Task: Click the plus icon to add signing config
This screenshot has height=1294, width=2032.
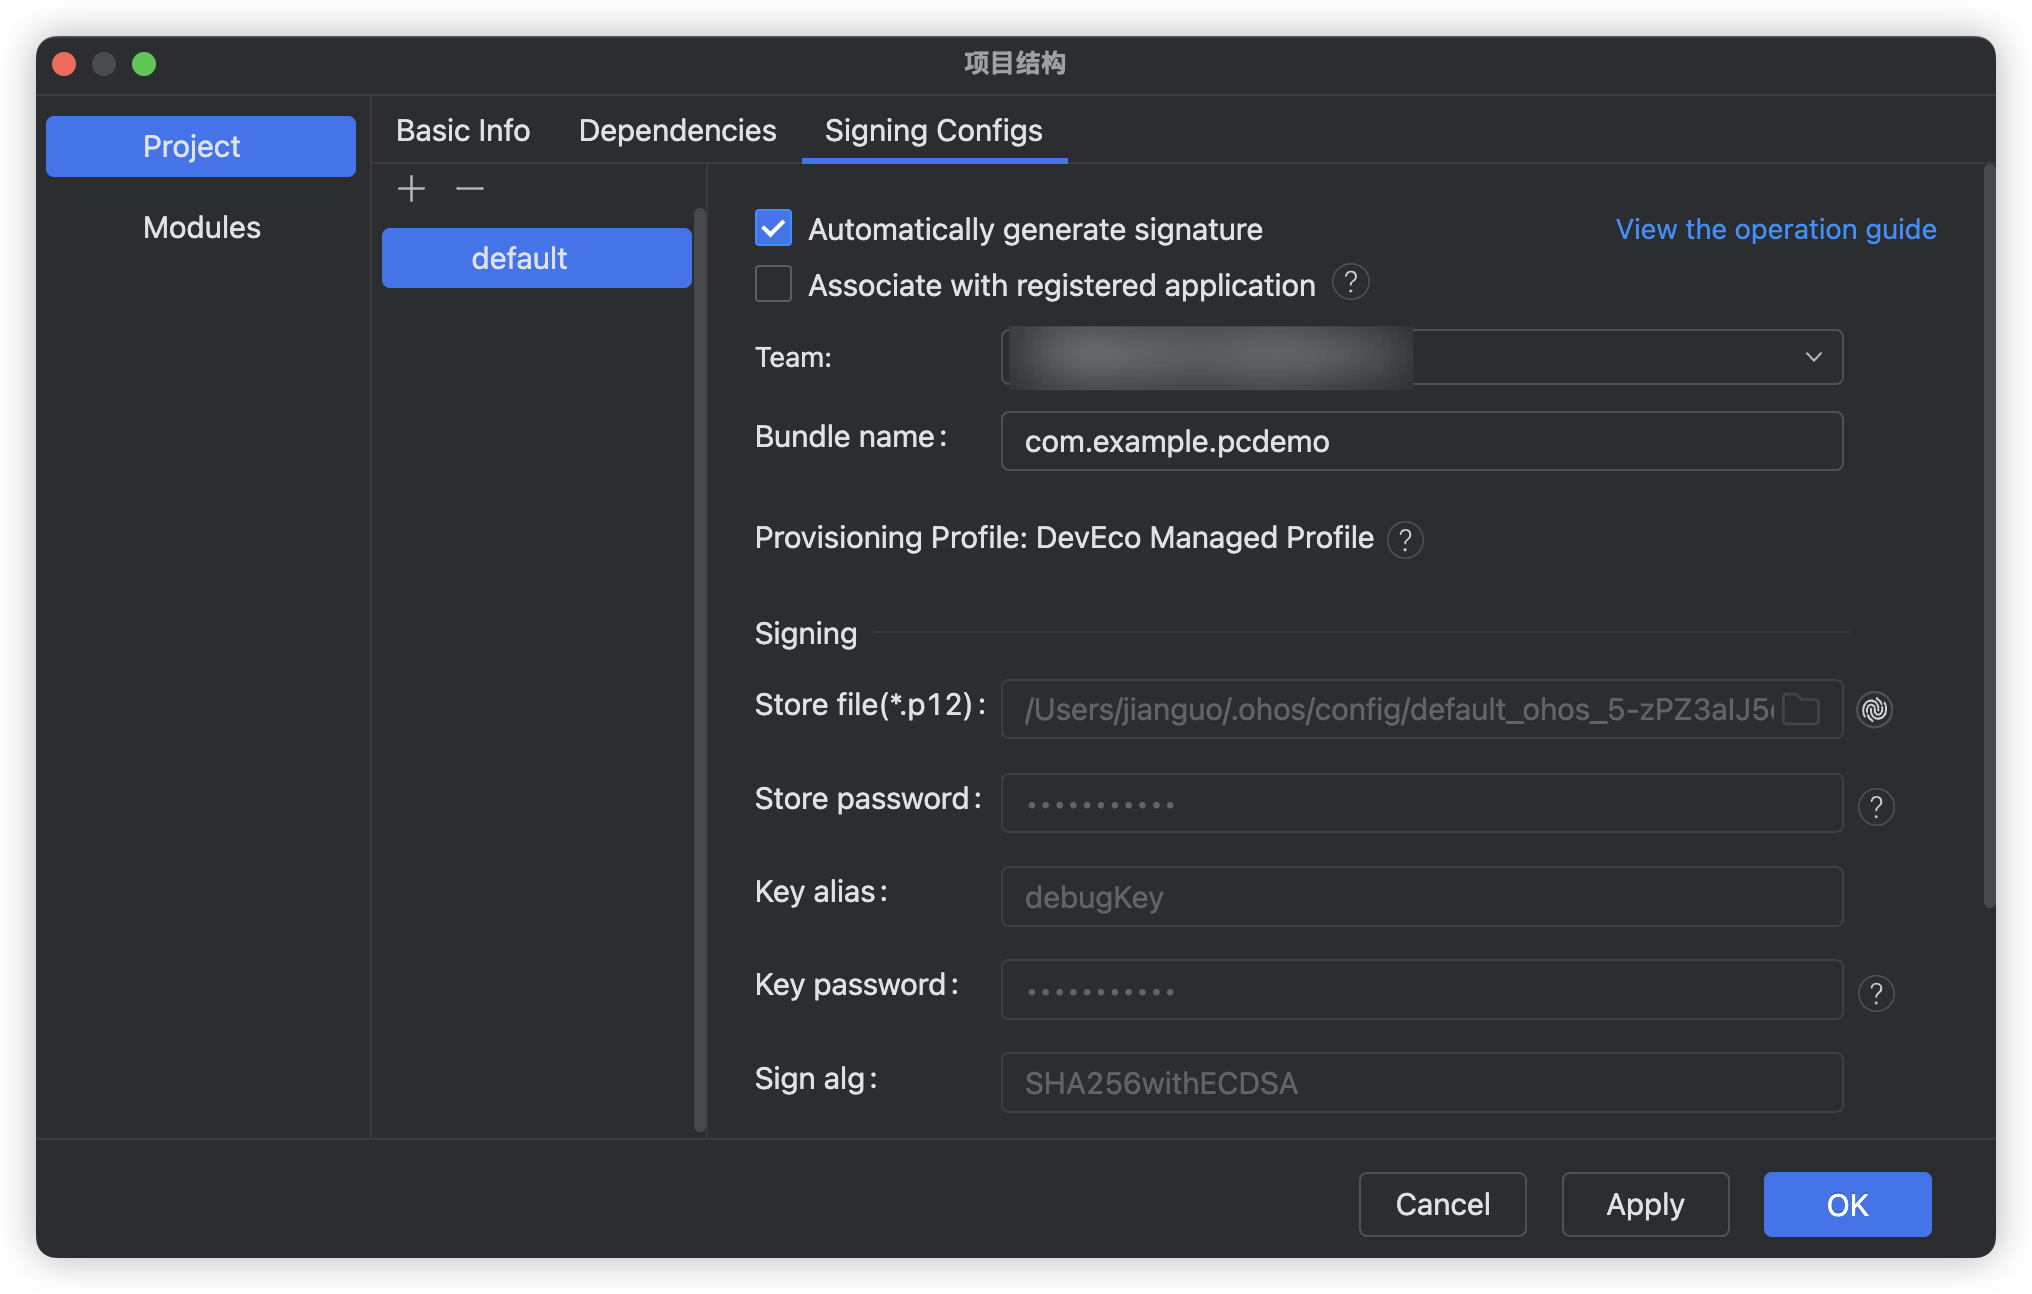Action: pos(411,188)
